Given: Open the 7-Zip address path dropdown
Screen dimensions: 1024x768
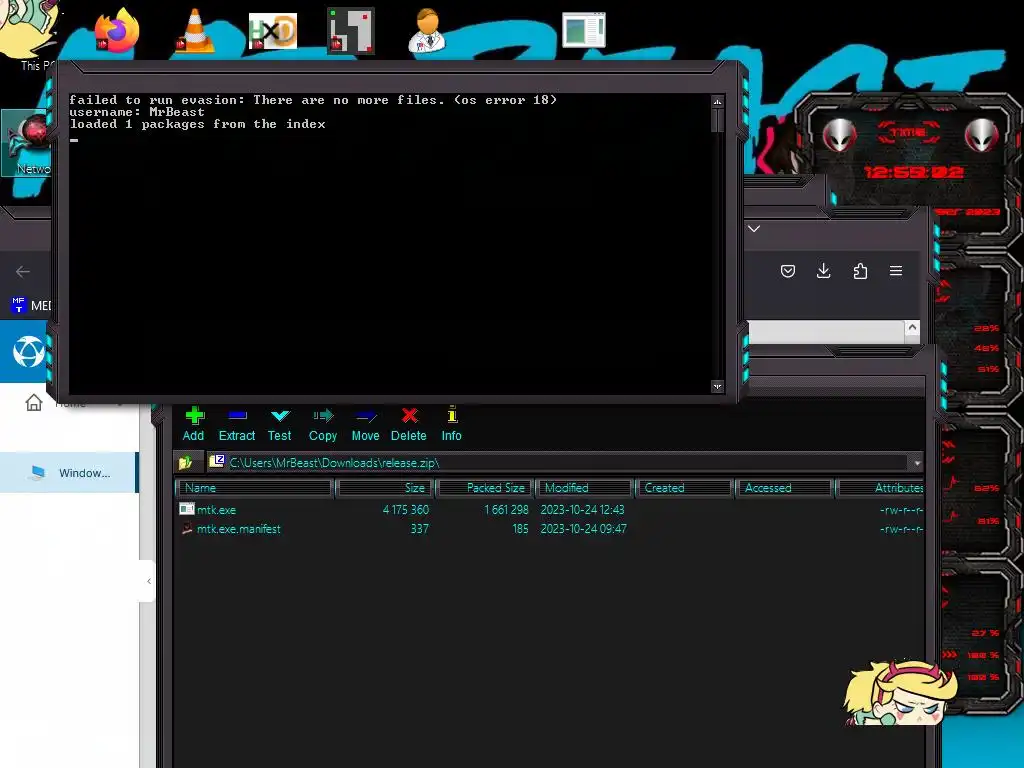Looking at the screenshot, I should [x=917, y=463].
